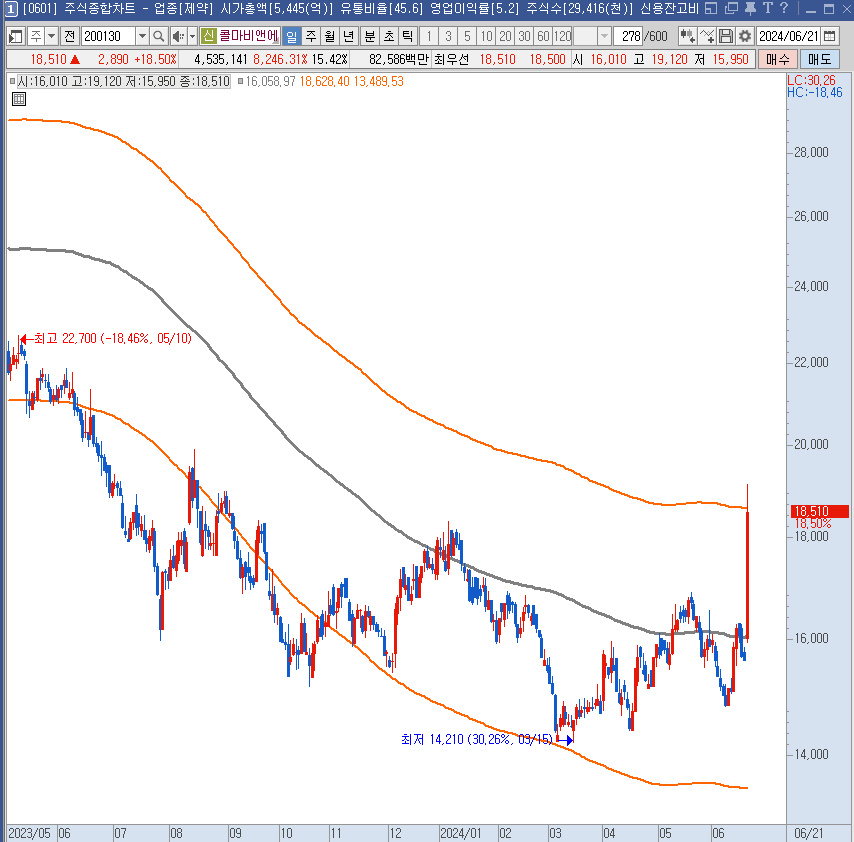Switch to 초 (second) chart period
Screen dimensions: 854x842
(x=389, y=36)
